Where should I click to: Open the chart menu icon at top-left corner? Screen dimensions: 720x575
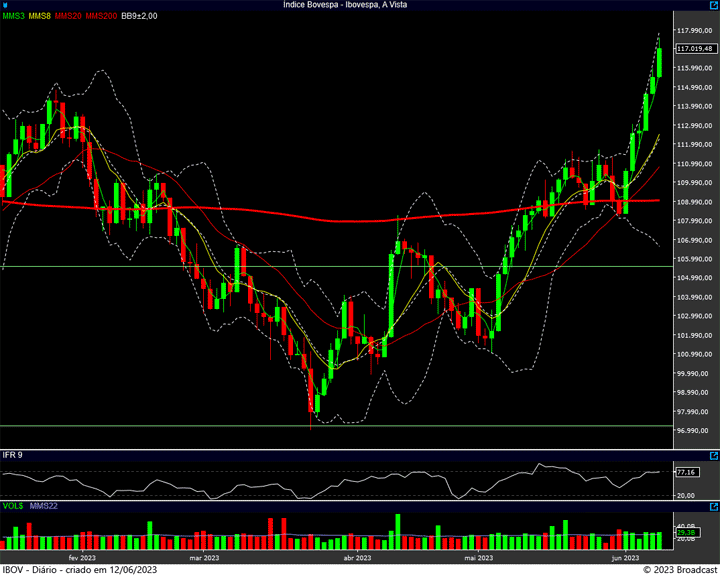pos(5,5)
